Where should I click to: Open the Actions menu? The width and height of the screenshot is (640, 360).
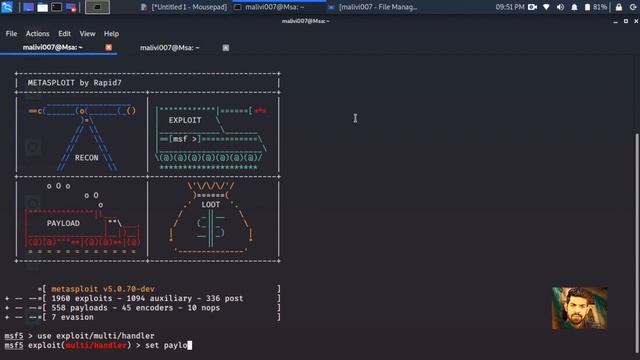38,34
